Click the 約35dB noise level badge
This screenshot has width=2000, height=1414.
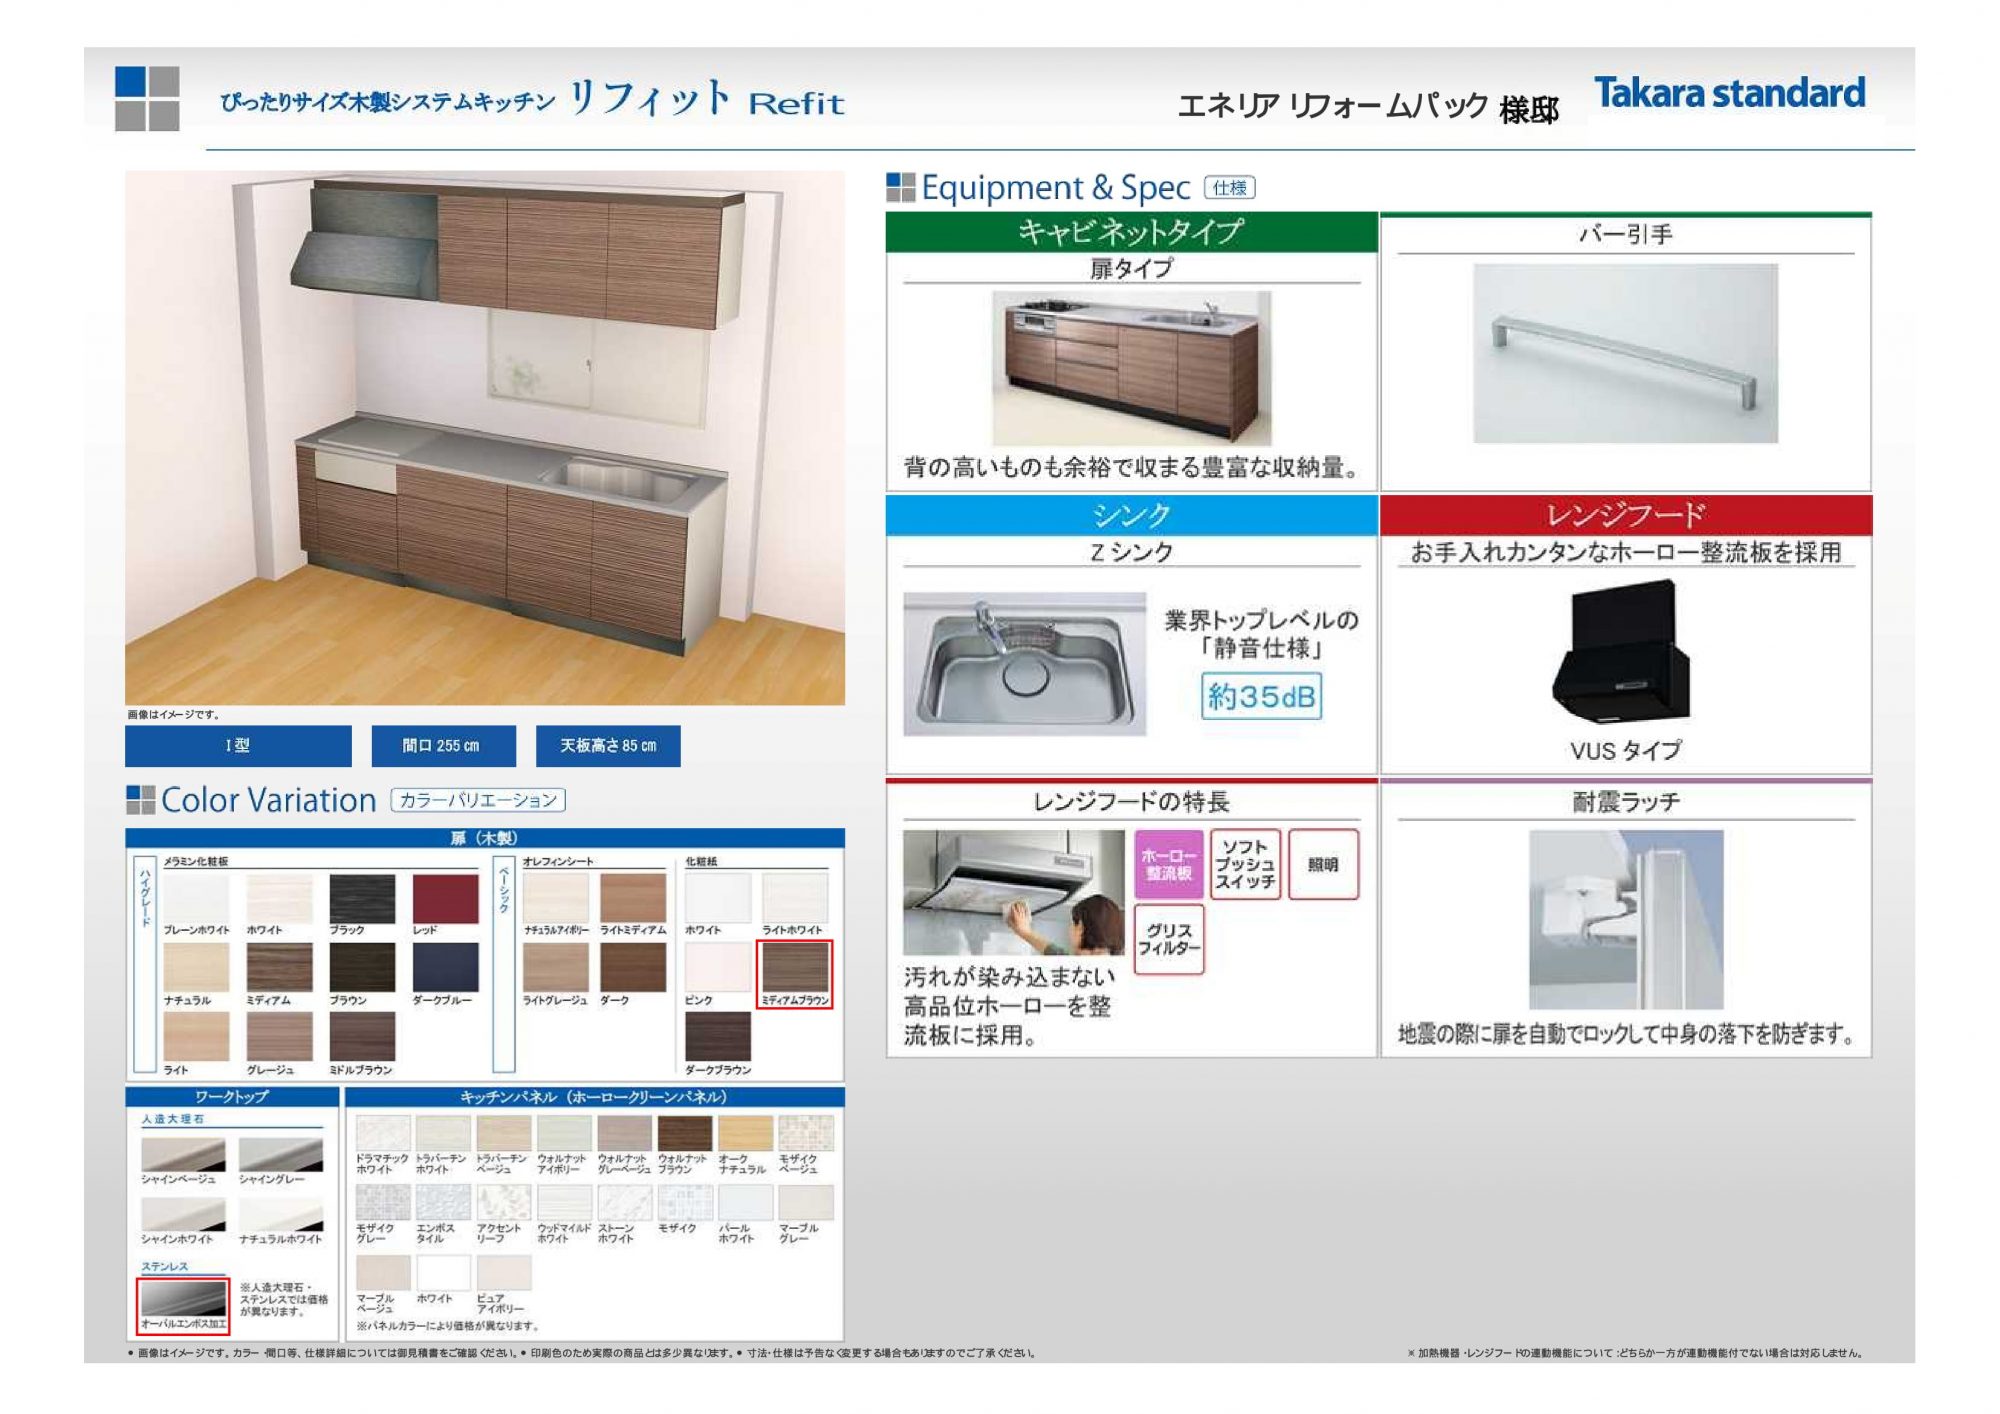point(1261,696)
